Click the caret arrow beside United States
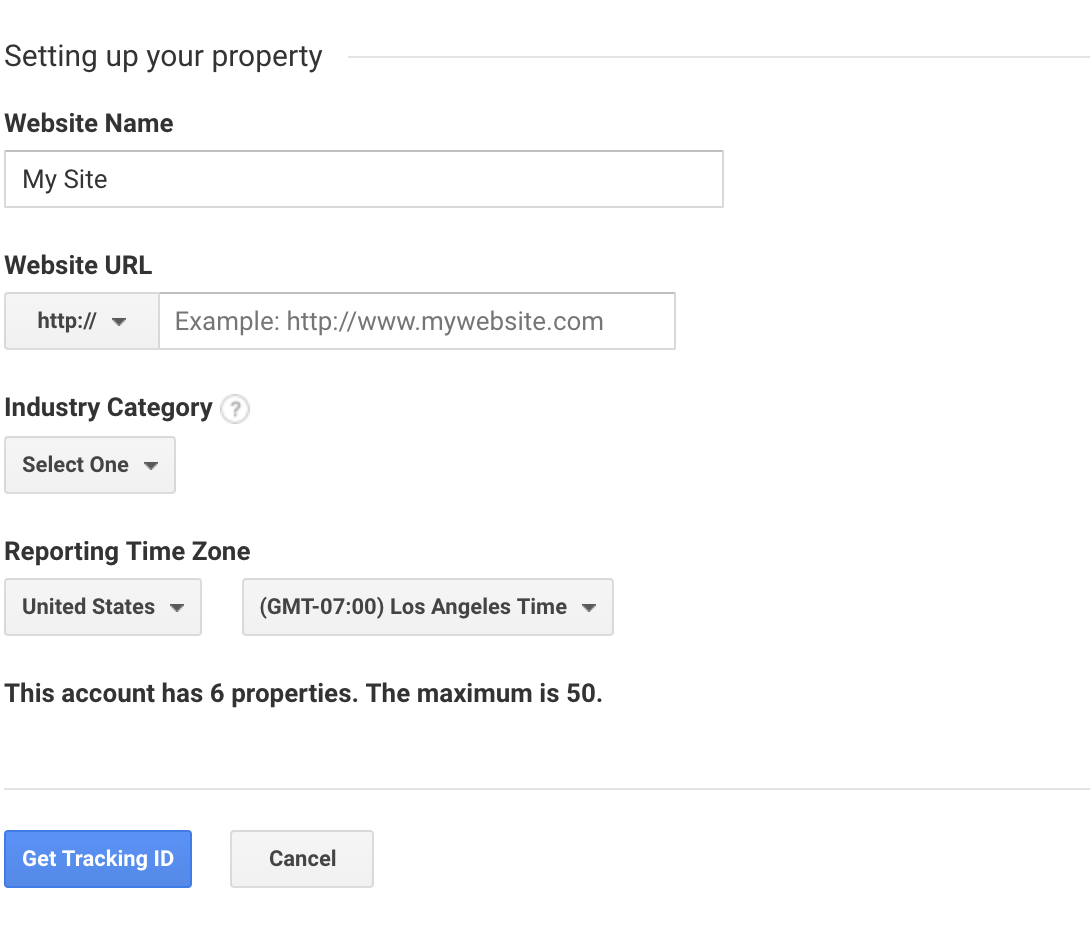 coord(177,607)
